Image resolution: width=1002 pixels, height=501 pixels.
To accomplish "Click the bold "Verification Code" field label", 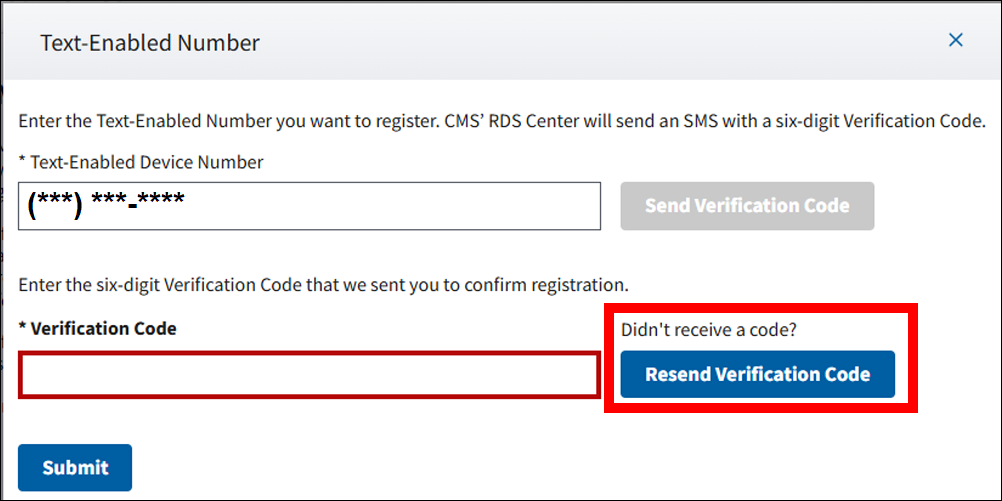I will [104, 328].
